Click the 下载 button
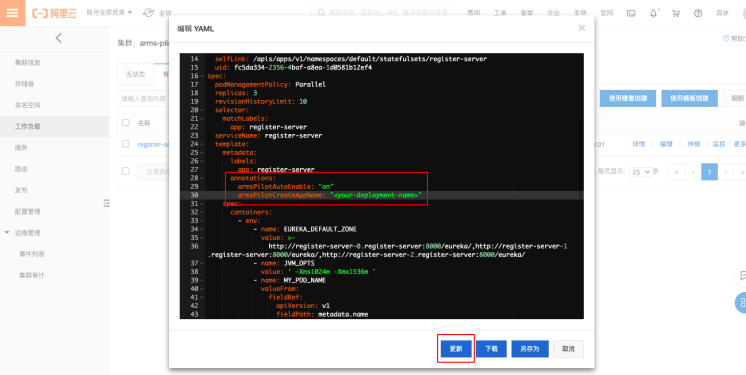Viewport: 746px width, 375px height. click(x=491, y=349)
